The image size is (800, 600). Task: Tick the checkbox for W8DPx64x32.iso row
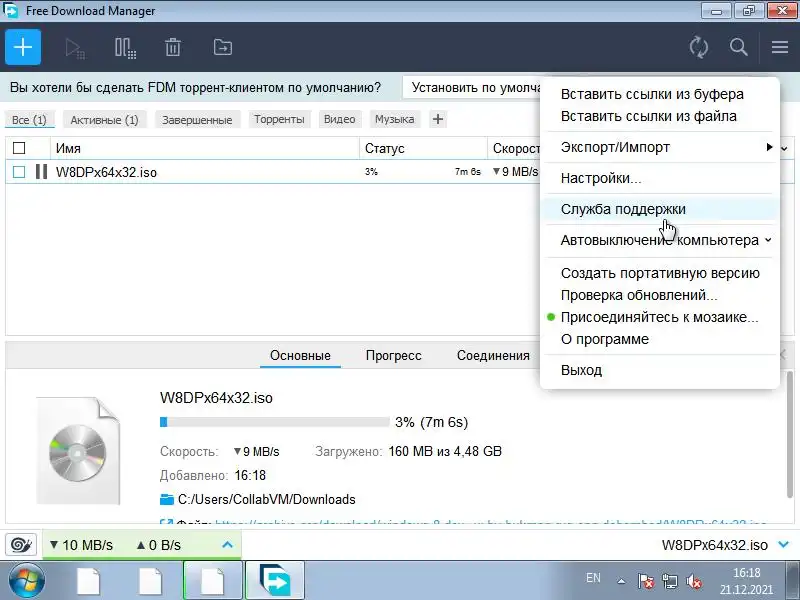(x=19, y=172)
